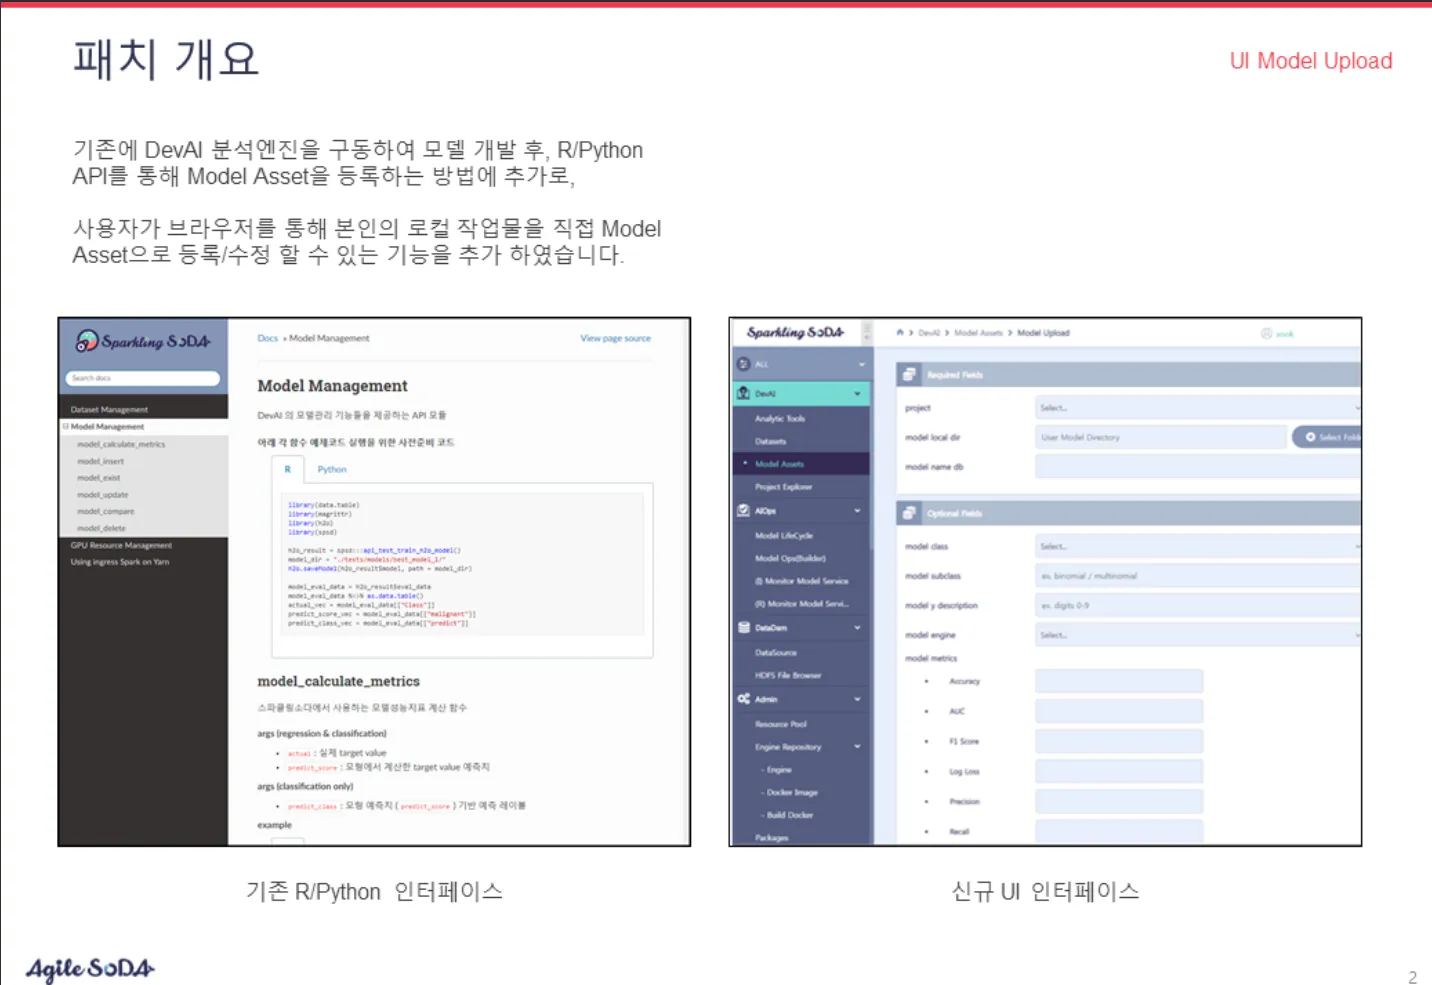Screen dimensions: 1432x985
Task: Open the project Select dropdown
Action: coord(1197,408)
